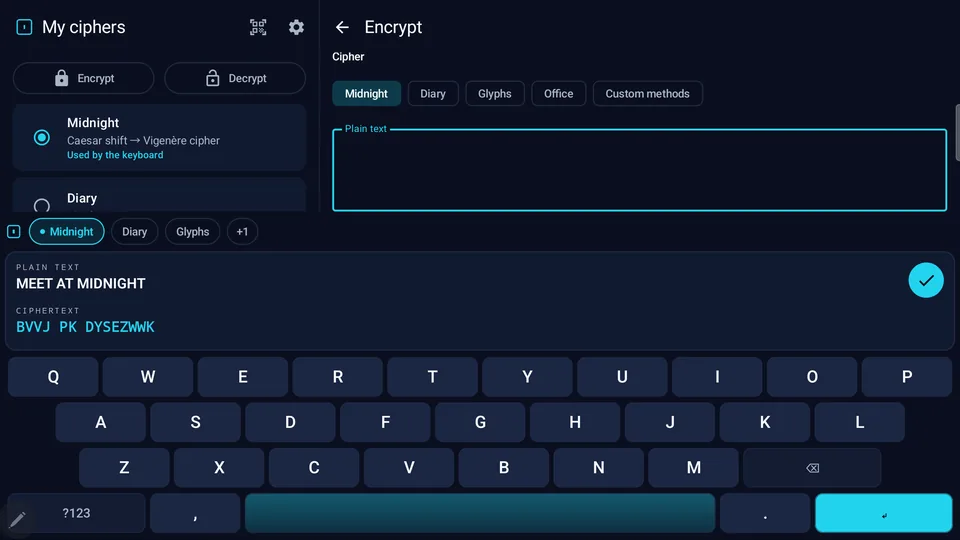Tap the T key
Viewport: 960px width, 540px height.
tap(432, 377)
